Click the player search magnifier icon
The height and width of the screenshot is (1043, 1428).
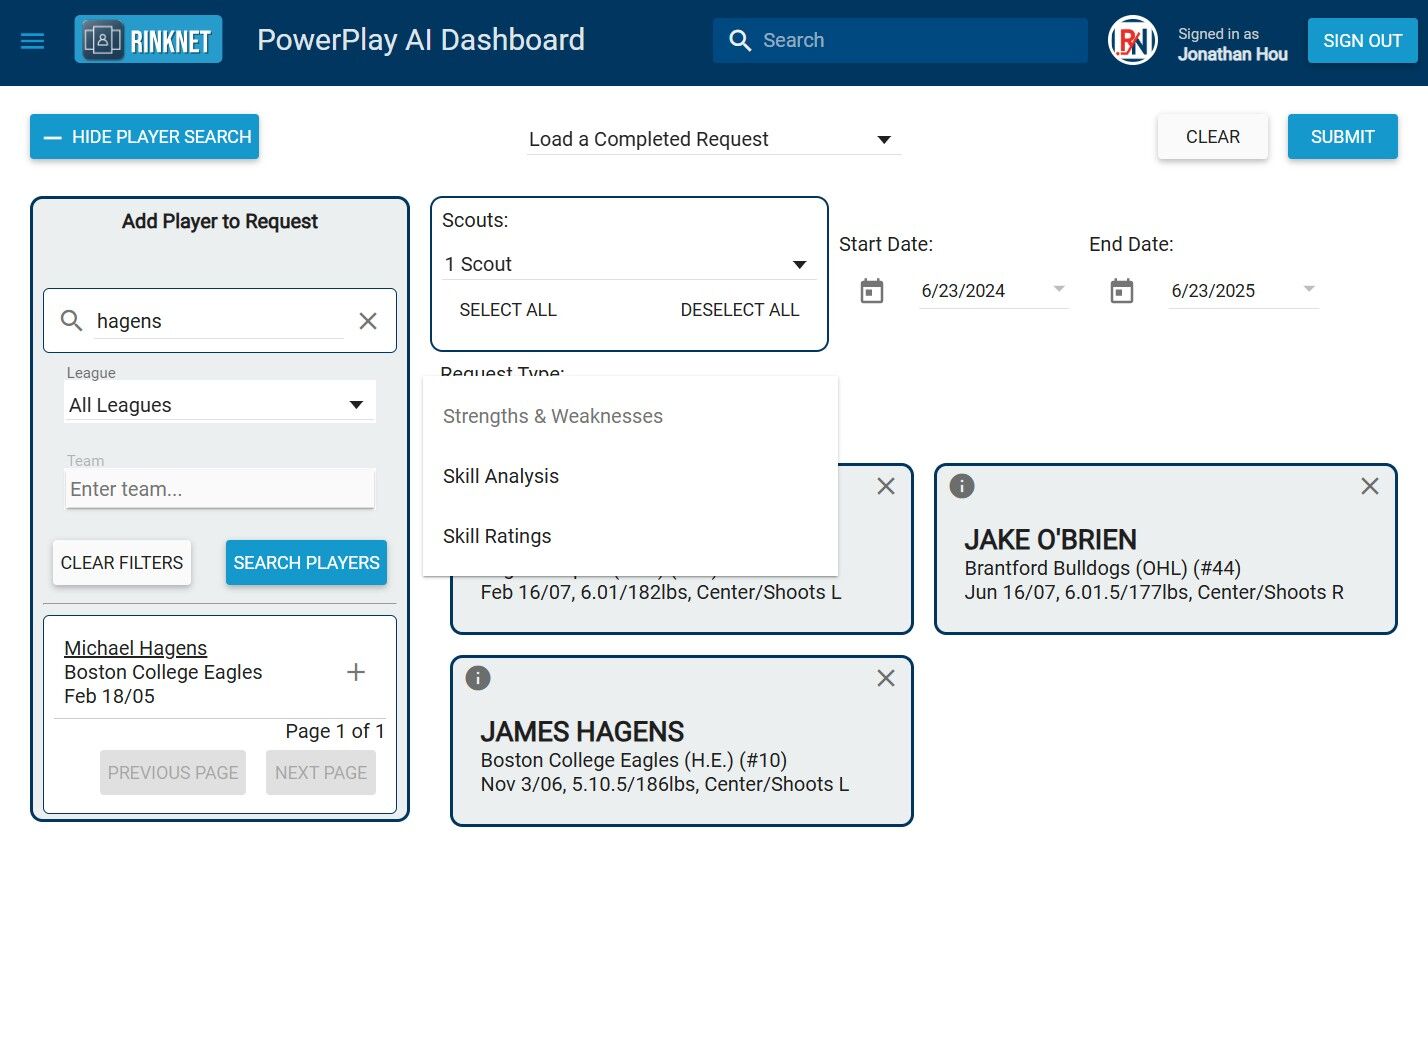(71, 320)
